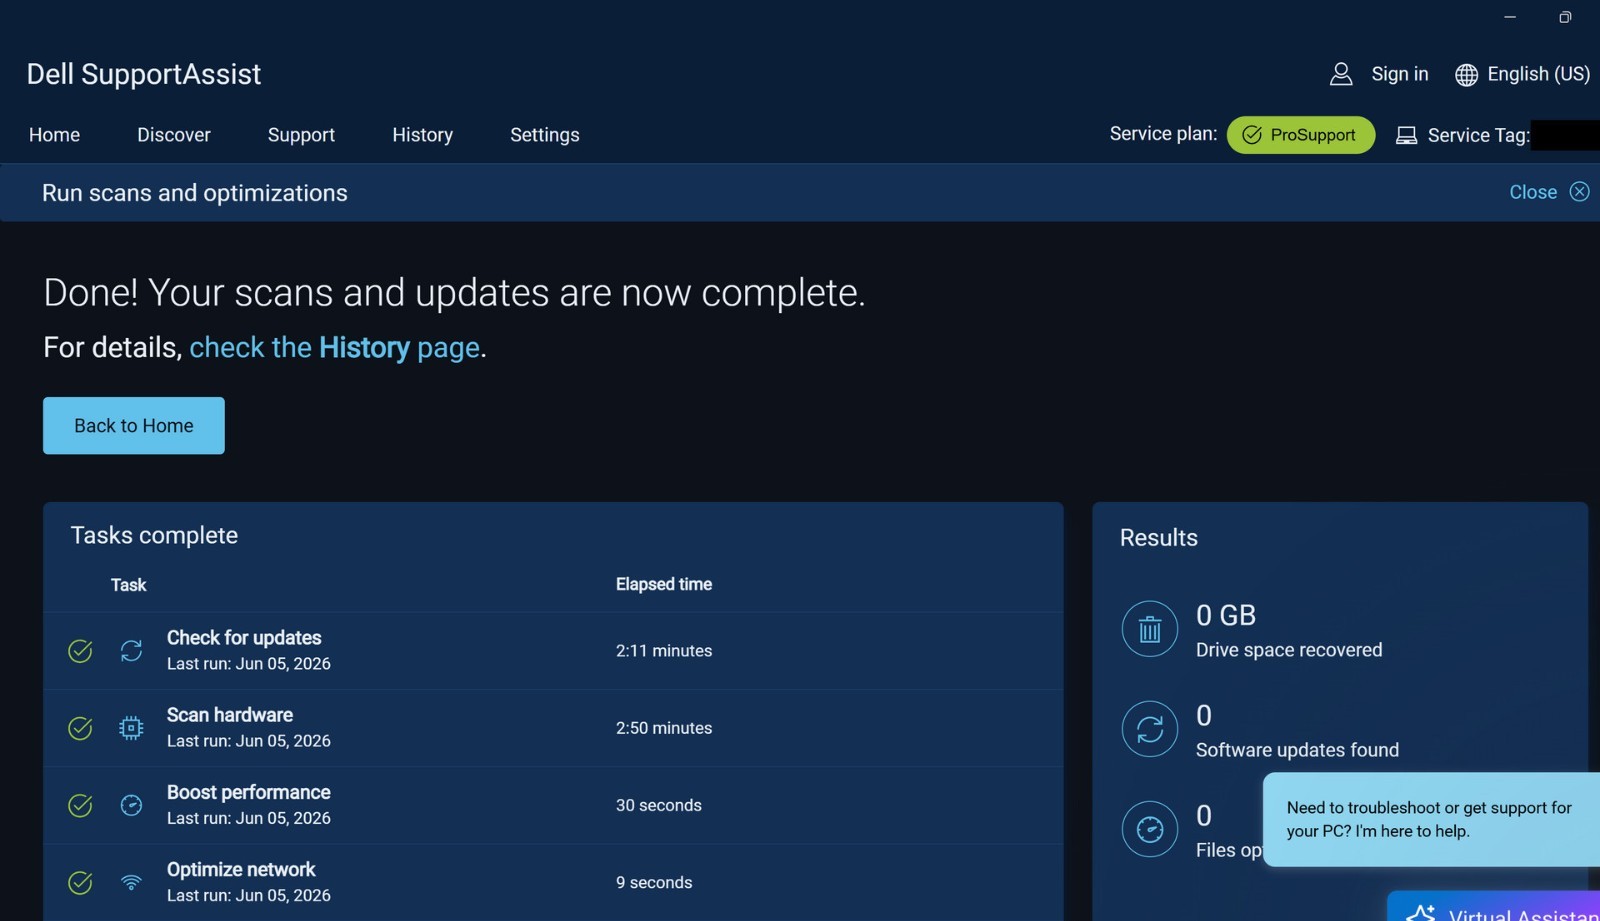Restore down the SupportAssist window
1600x921 pixels.
click(x=1565, y=17)
